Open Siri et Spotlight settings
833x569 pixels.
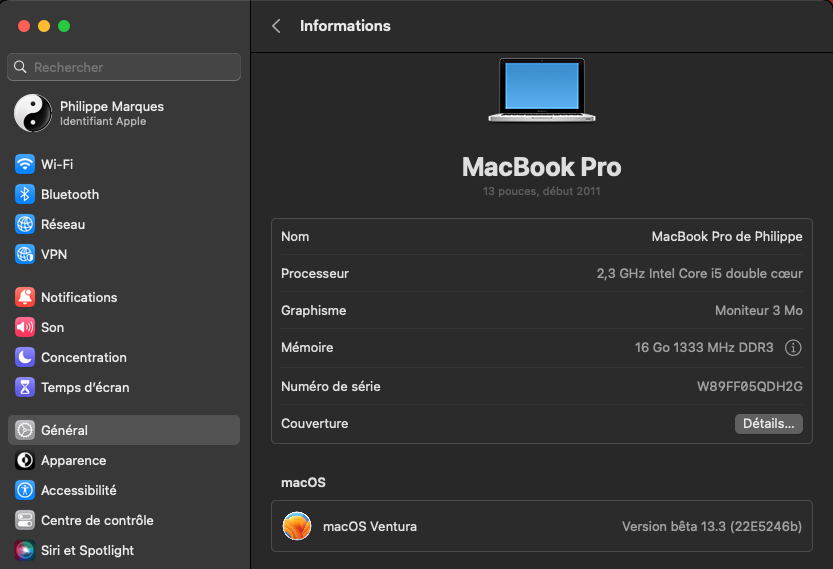tap(87, 550)
